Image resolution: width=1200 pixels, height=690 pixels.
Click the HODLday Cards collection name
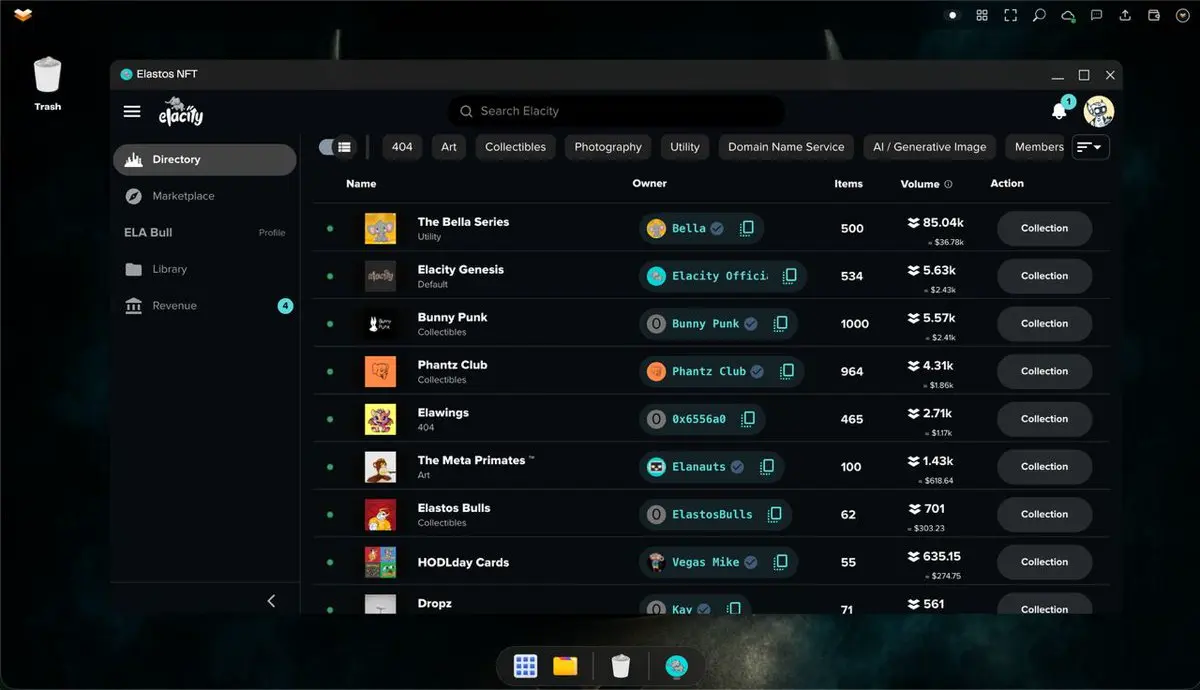[463, 562]
